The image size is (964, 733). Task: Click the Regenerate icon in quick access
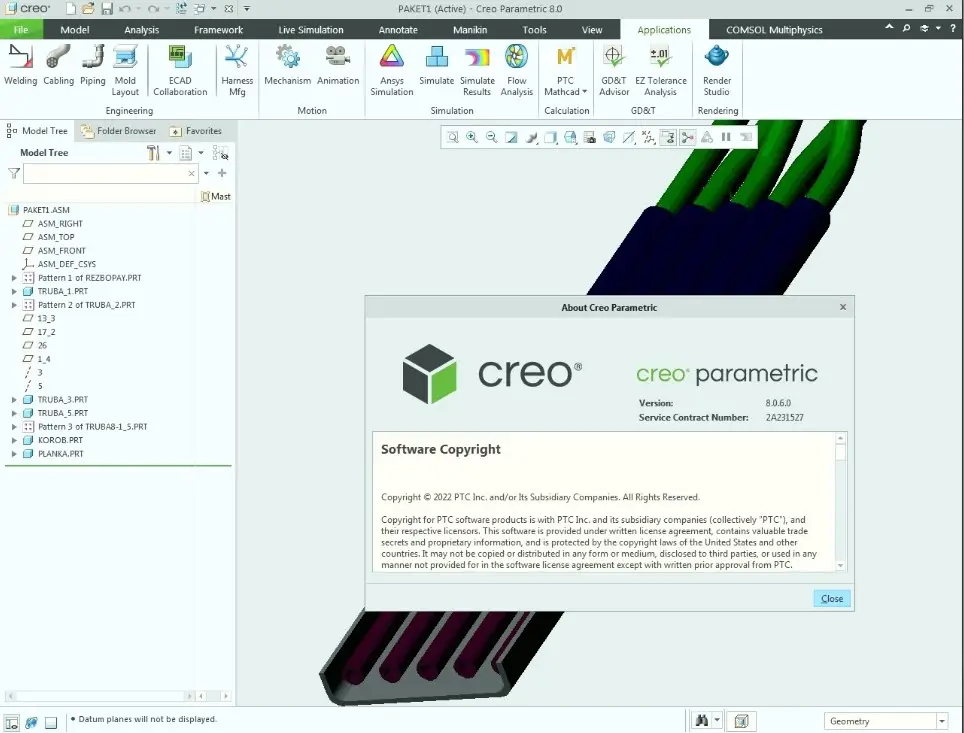(x=181, y=9)
